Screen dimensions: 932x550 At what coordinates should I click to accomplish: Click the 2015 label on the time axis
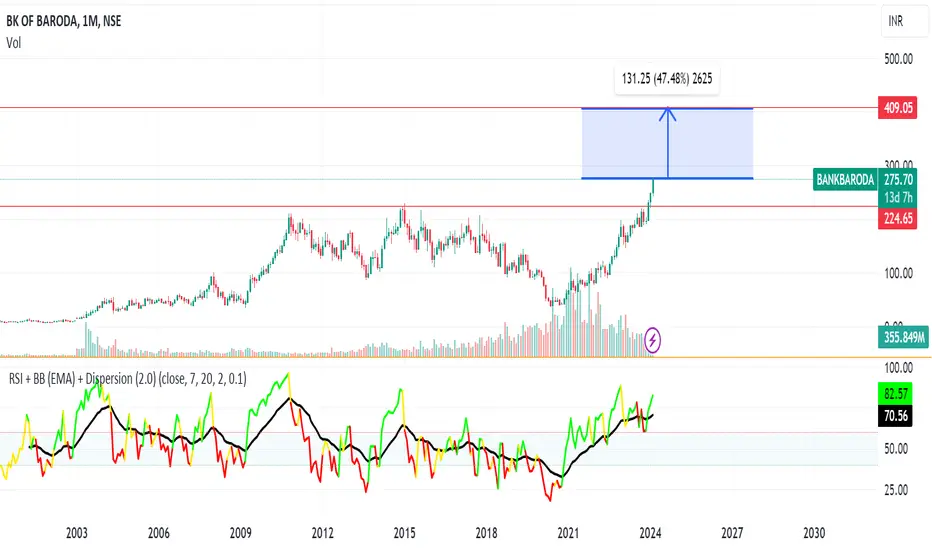[405, 533]
